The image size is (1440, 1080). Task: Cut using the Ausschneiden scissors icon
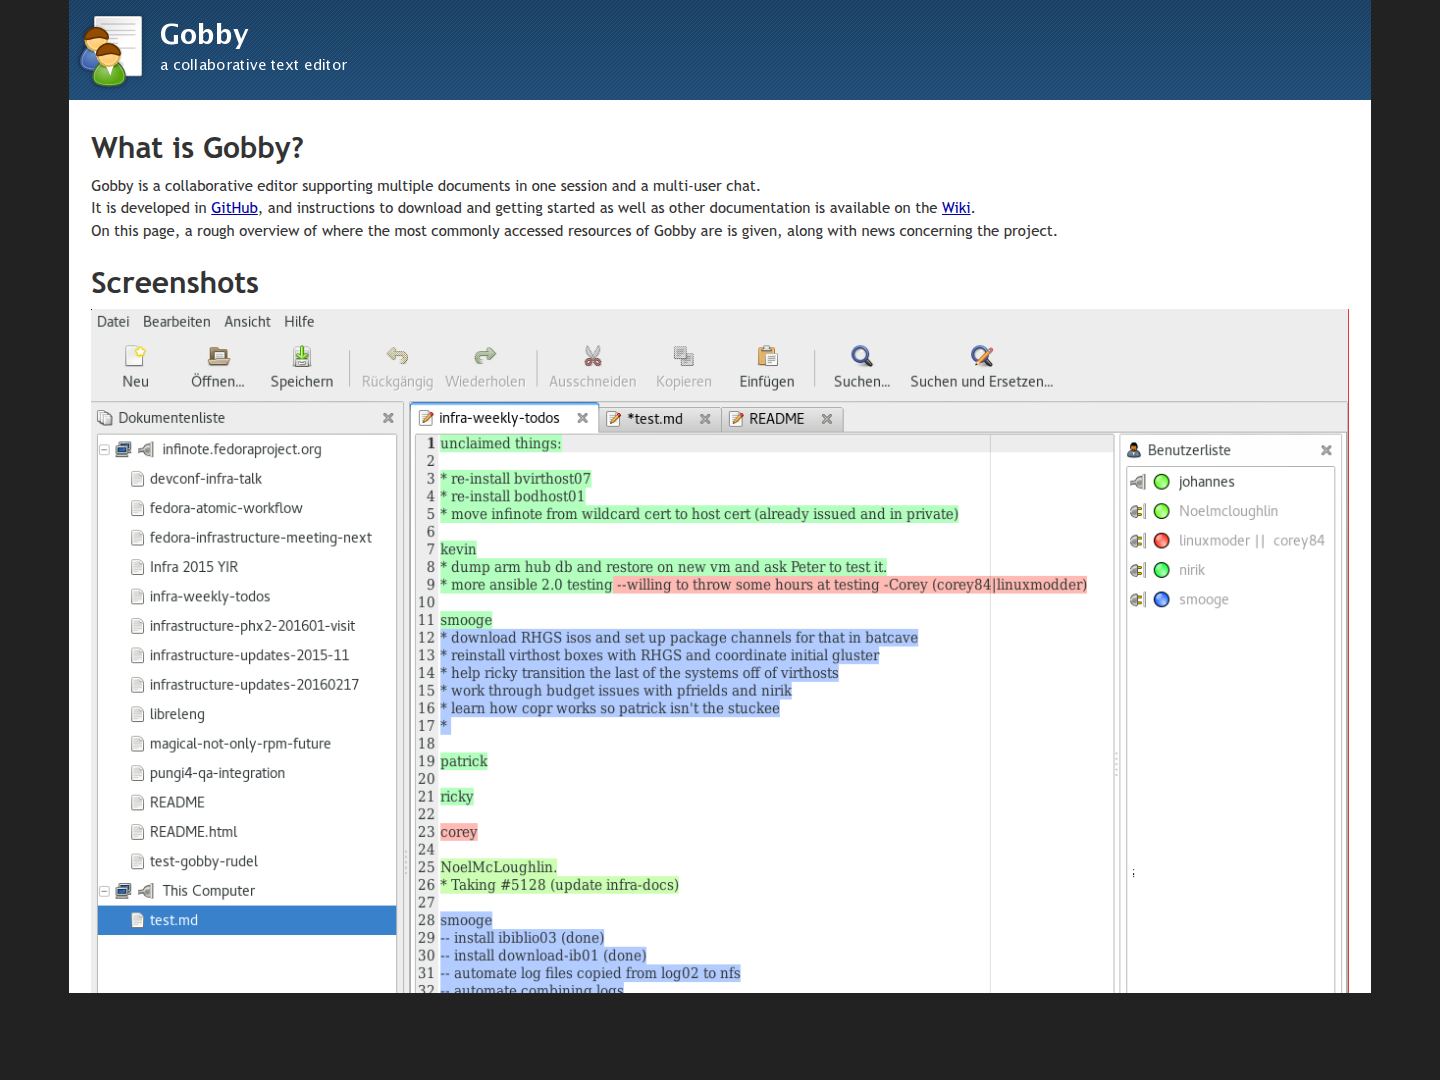593,356
